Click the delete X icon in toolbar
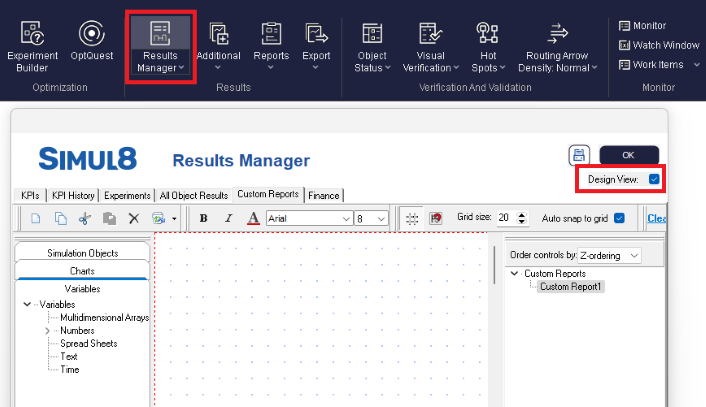 tap(133, 217)
